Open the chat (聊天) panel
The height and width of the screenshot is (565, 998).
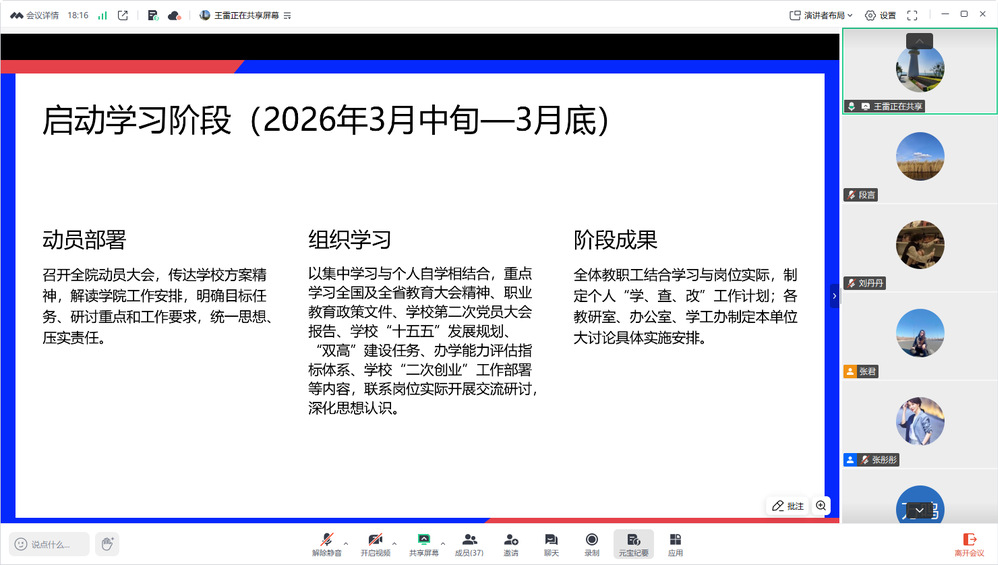pyautogui.click(x=550, y=543)
